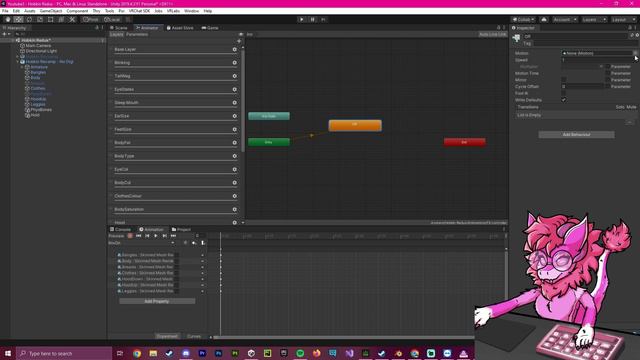Image resolution: width=640 pixels, height=360 pixels.
Task: Open the Multiplier parameter dropdown
Action: tap(582, 67)
